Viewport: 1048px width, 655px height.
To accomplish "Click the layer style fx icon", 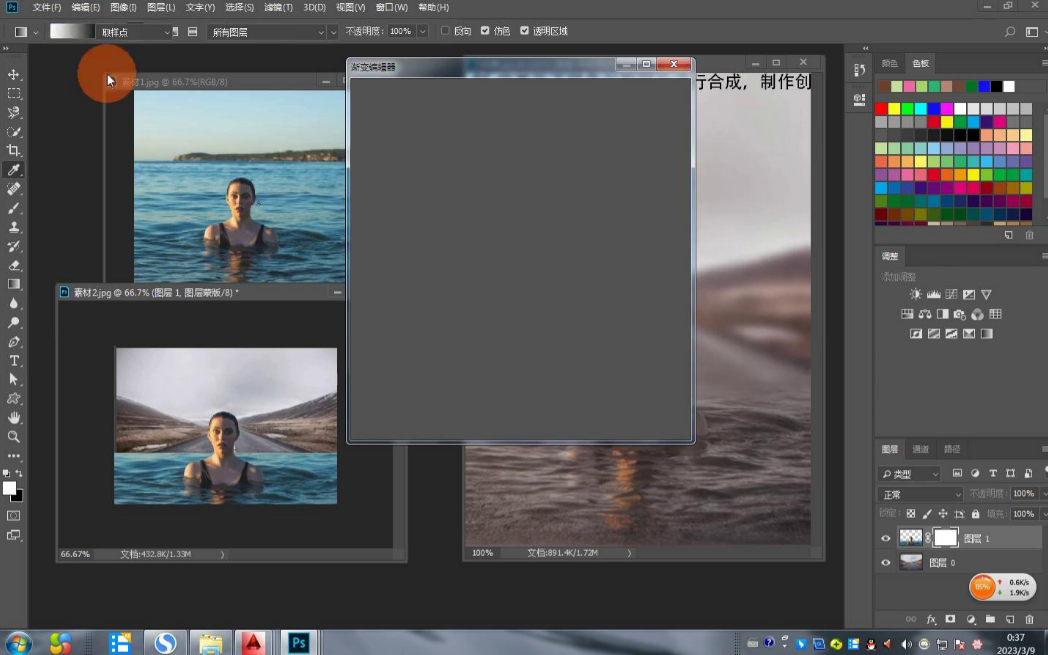I will tap(931, 620).
